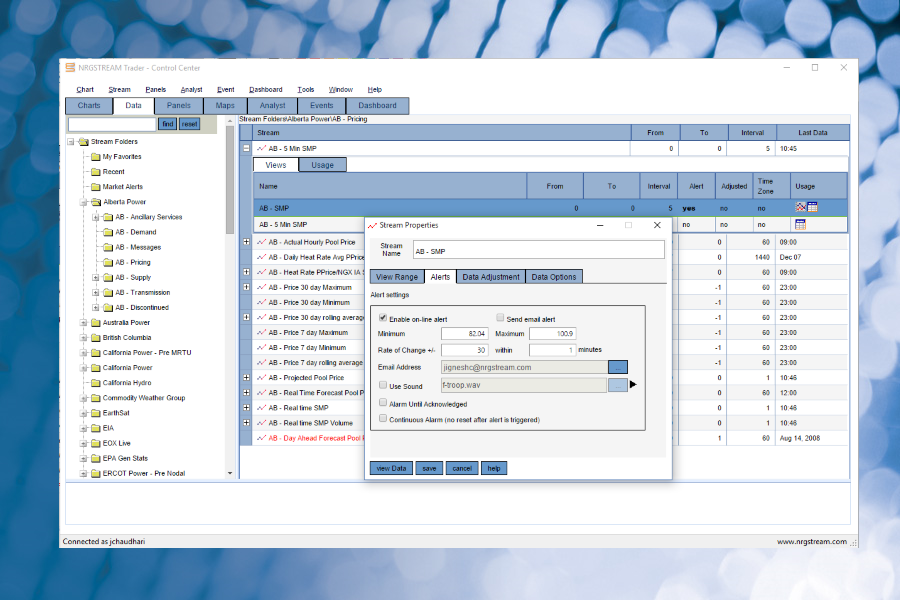The image size is (900, 600).
Task: Expand the Australia Power folder
Action: click(84, 323)
